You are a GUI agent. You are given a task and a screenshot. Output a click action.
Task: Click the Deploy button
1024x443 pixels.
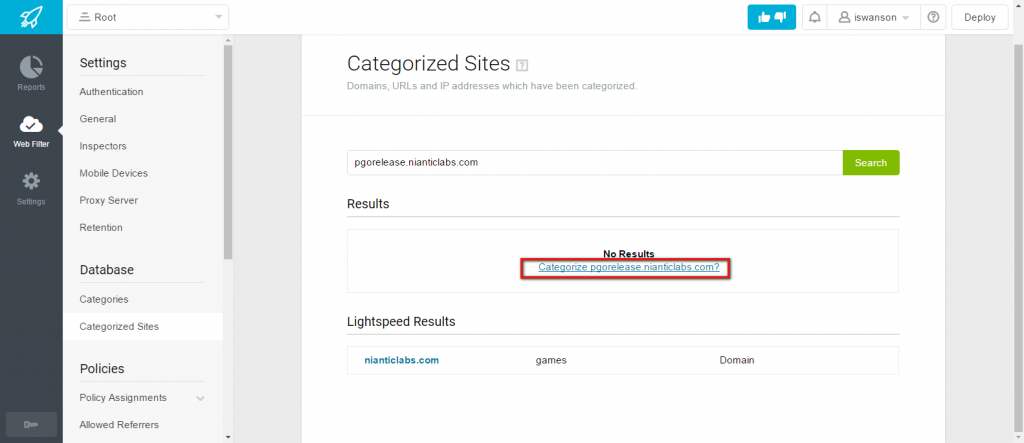[979, 18]
